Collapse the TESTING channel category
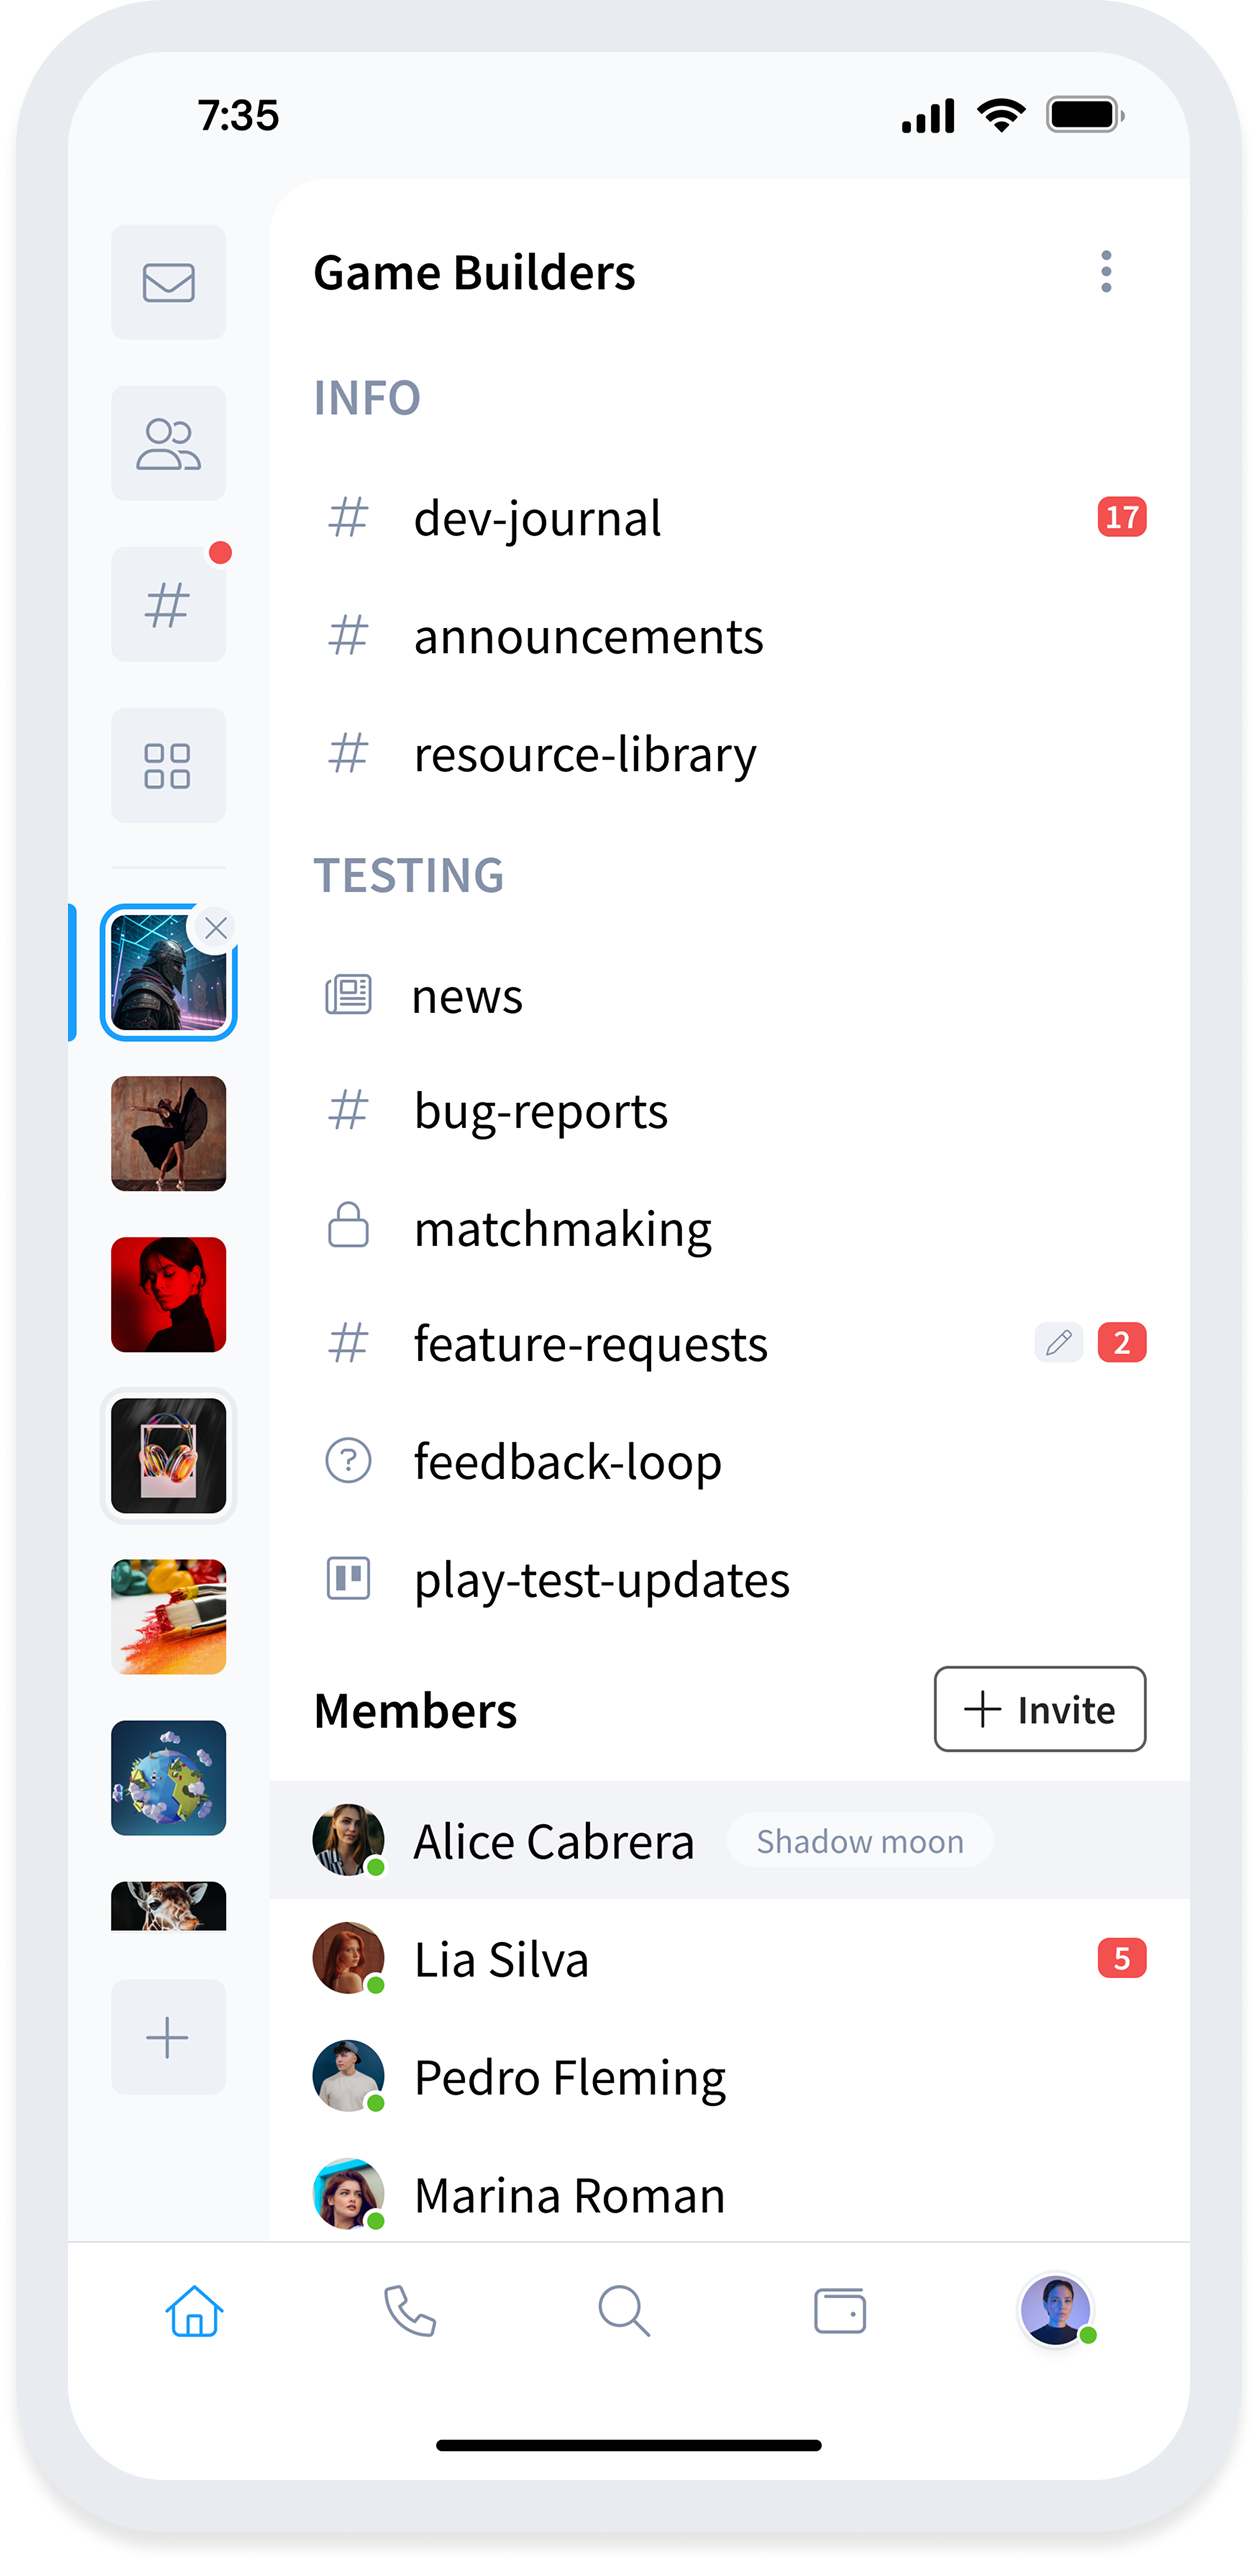1258x2564 pixels. click(x=409, y=875)
